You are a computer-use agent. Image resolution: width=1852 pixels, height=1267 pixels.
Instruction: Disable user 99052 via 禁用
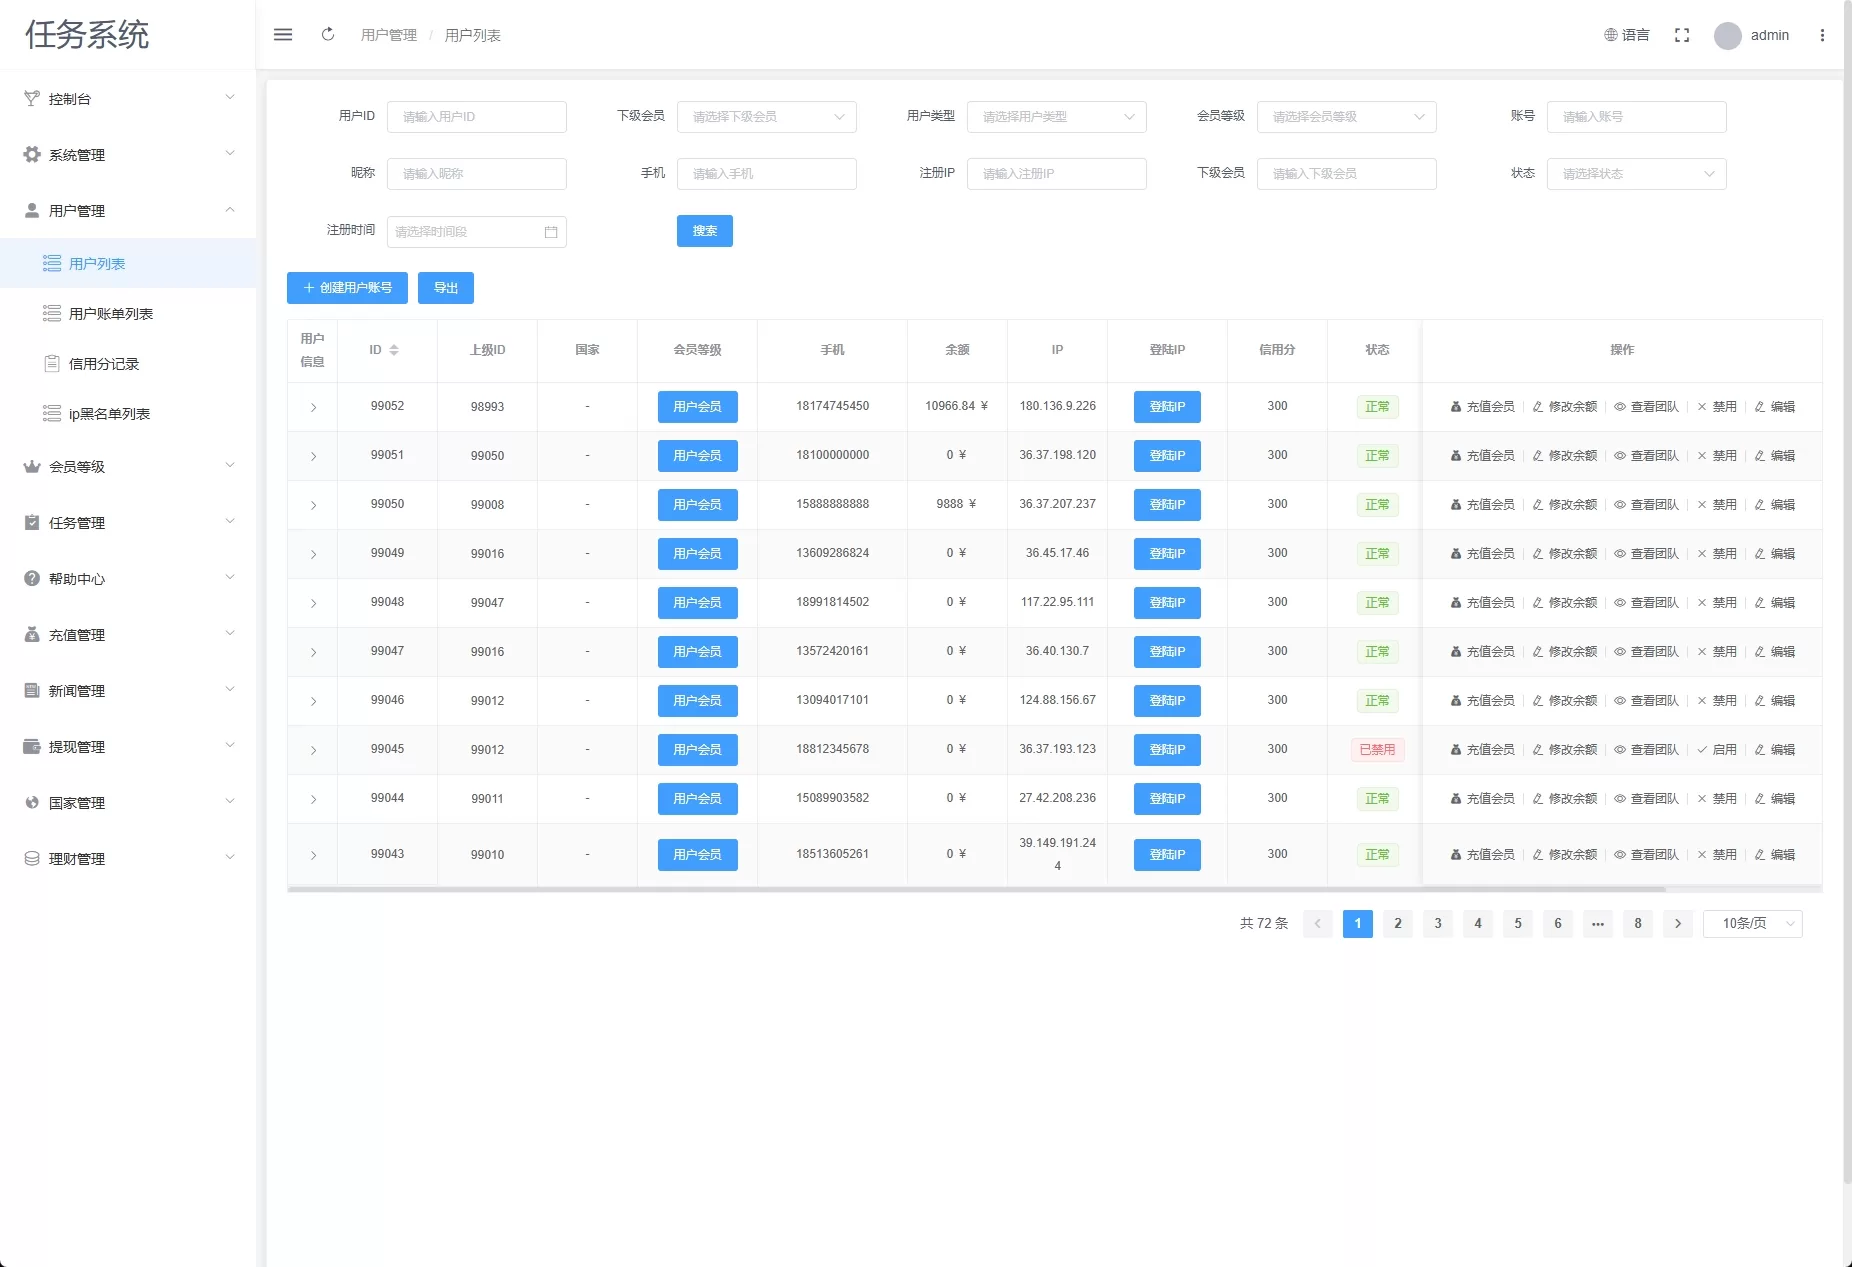(x=1717, y=407)
